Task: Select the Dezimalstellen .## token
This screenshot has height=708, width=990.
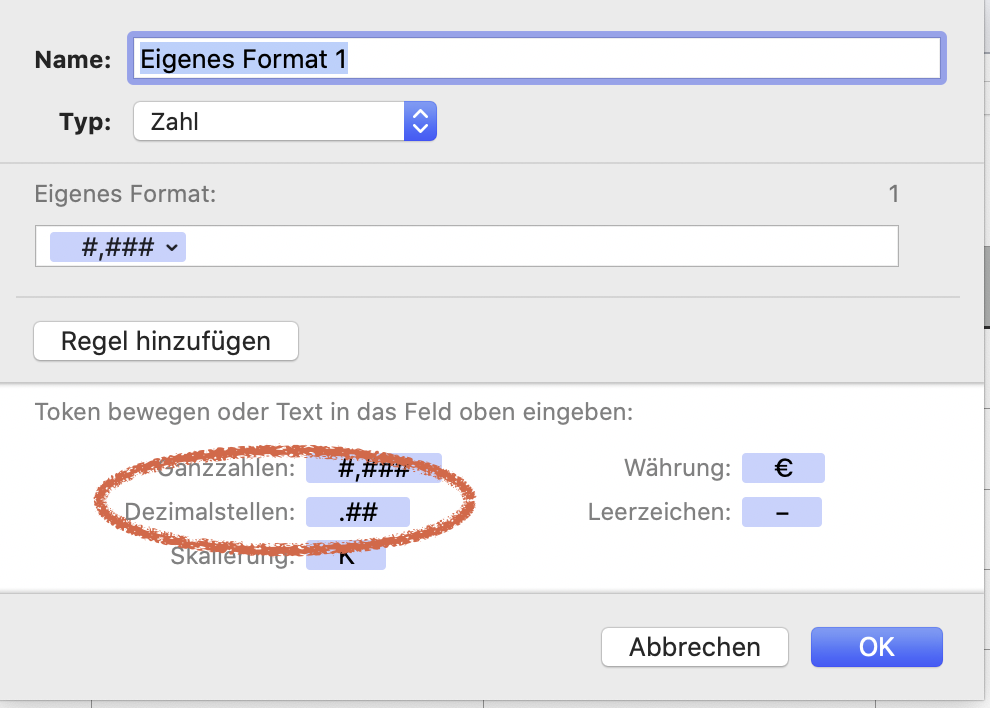Action: [357, 512]
